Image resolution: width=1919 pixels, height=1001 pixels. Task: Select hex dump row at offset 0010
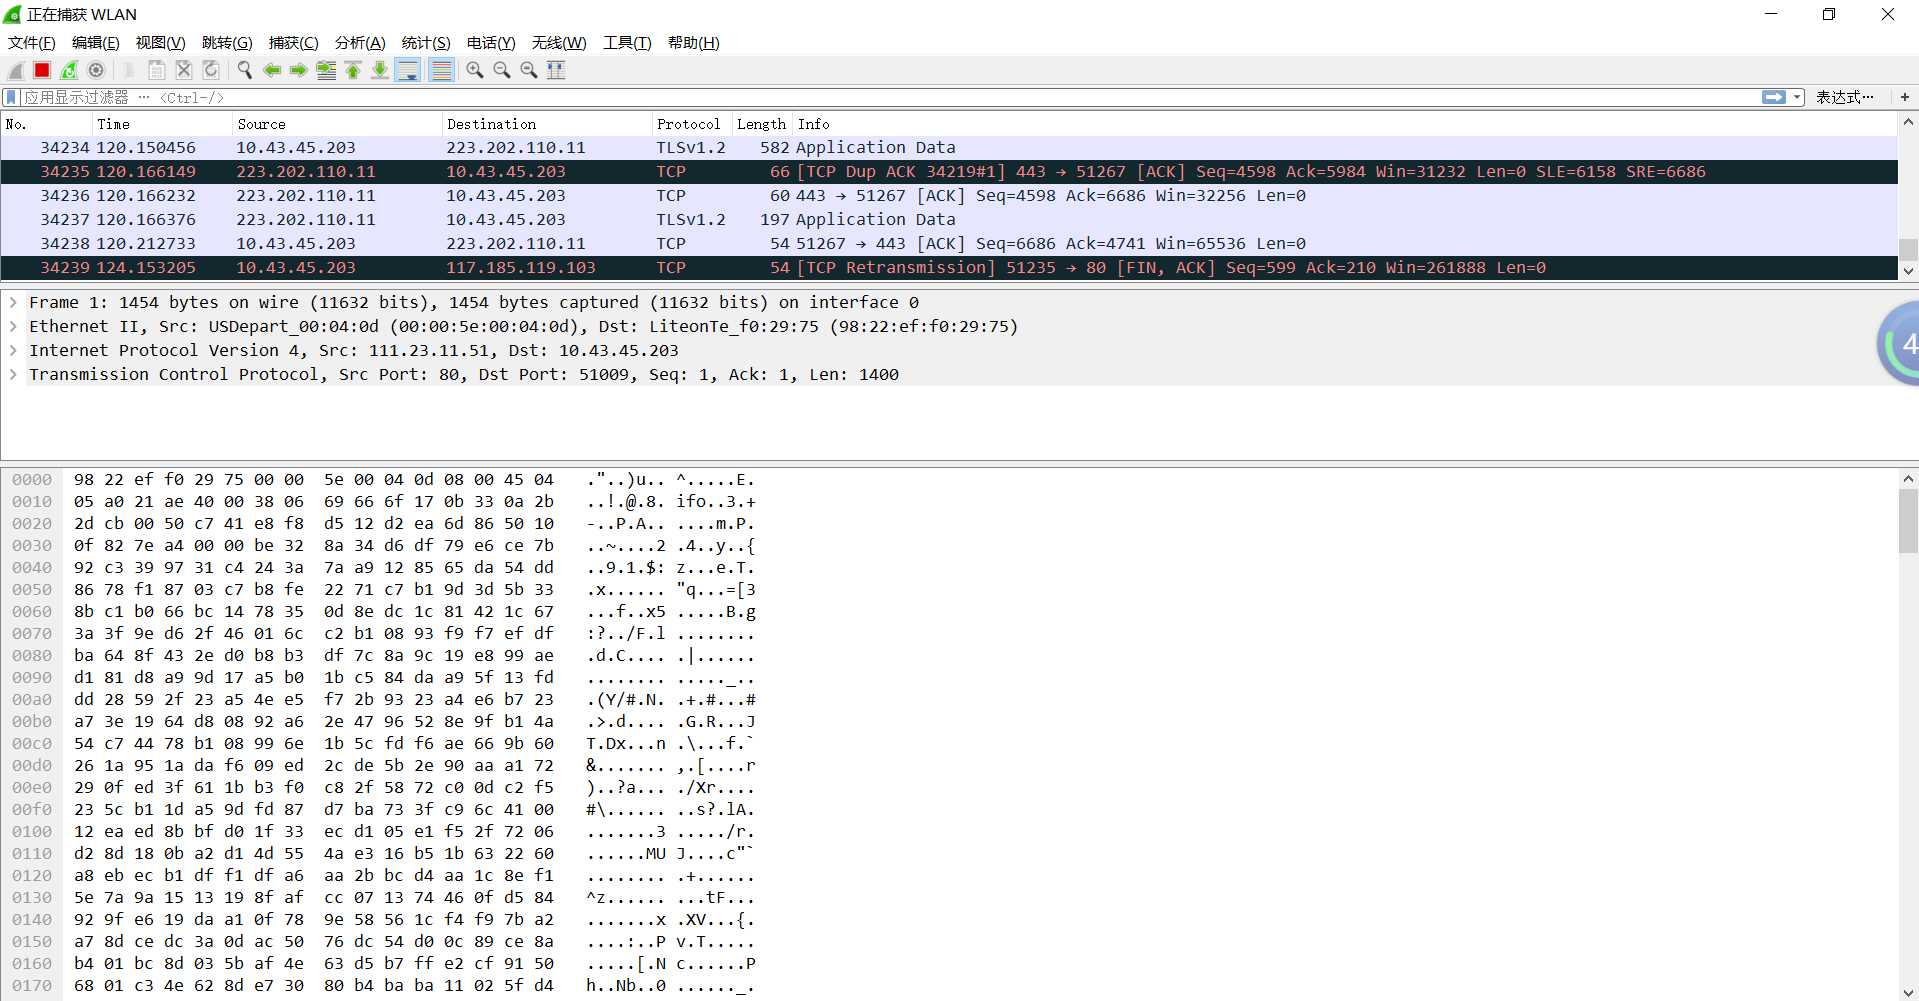(383, 501)
